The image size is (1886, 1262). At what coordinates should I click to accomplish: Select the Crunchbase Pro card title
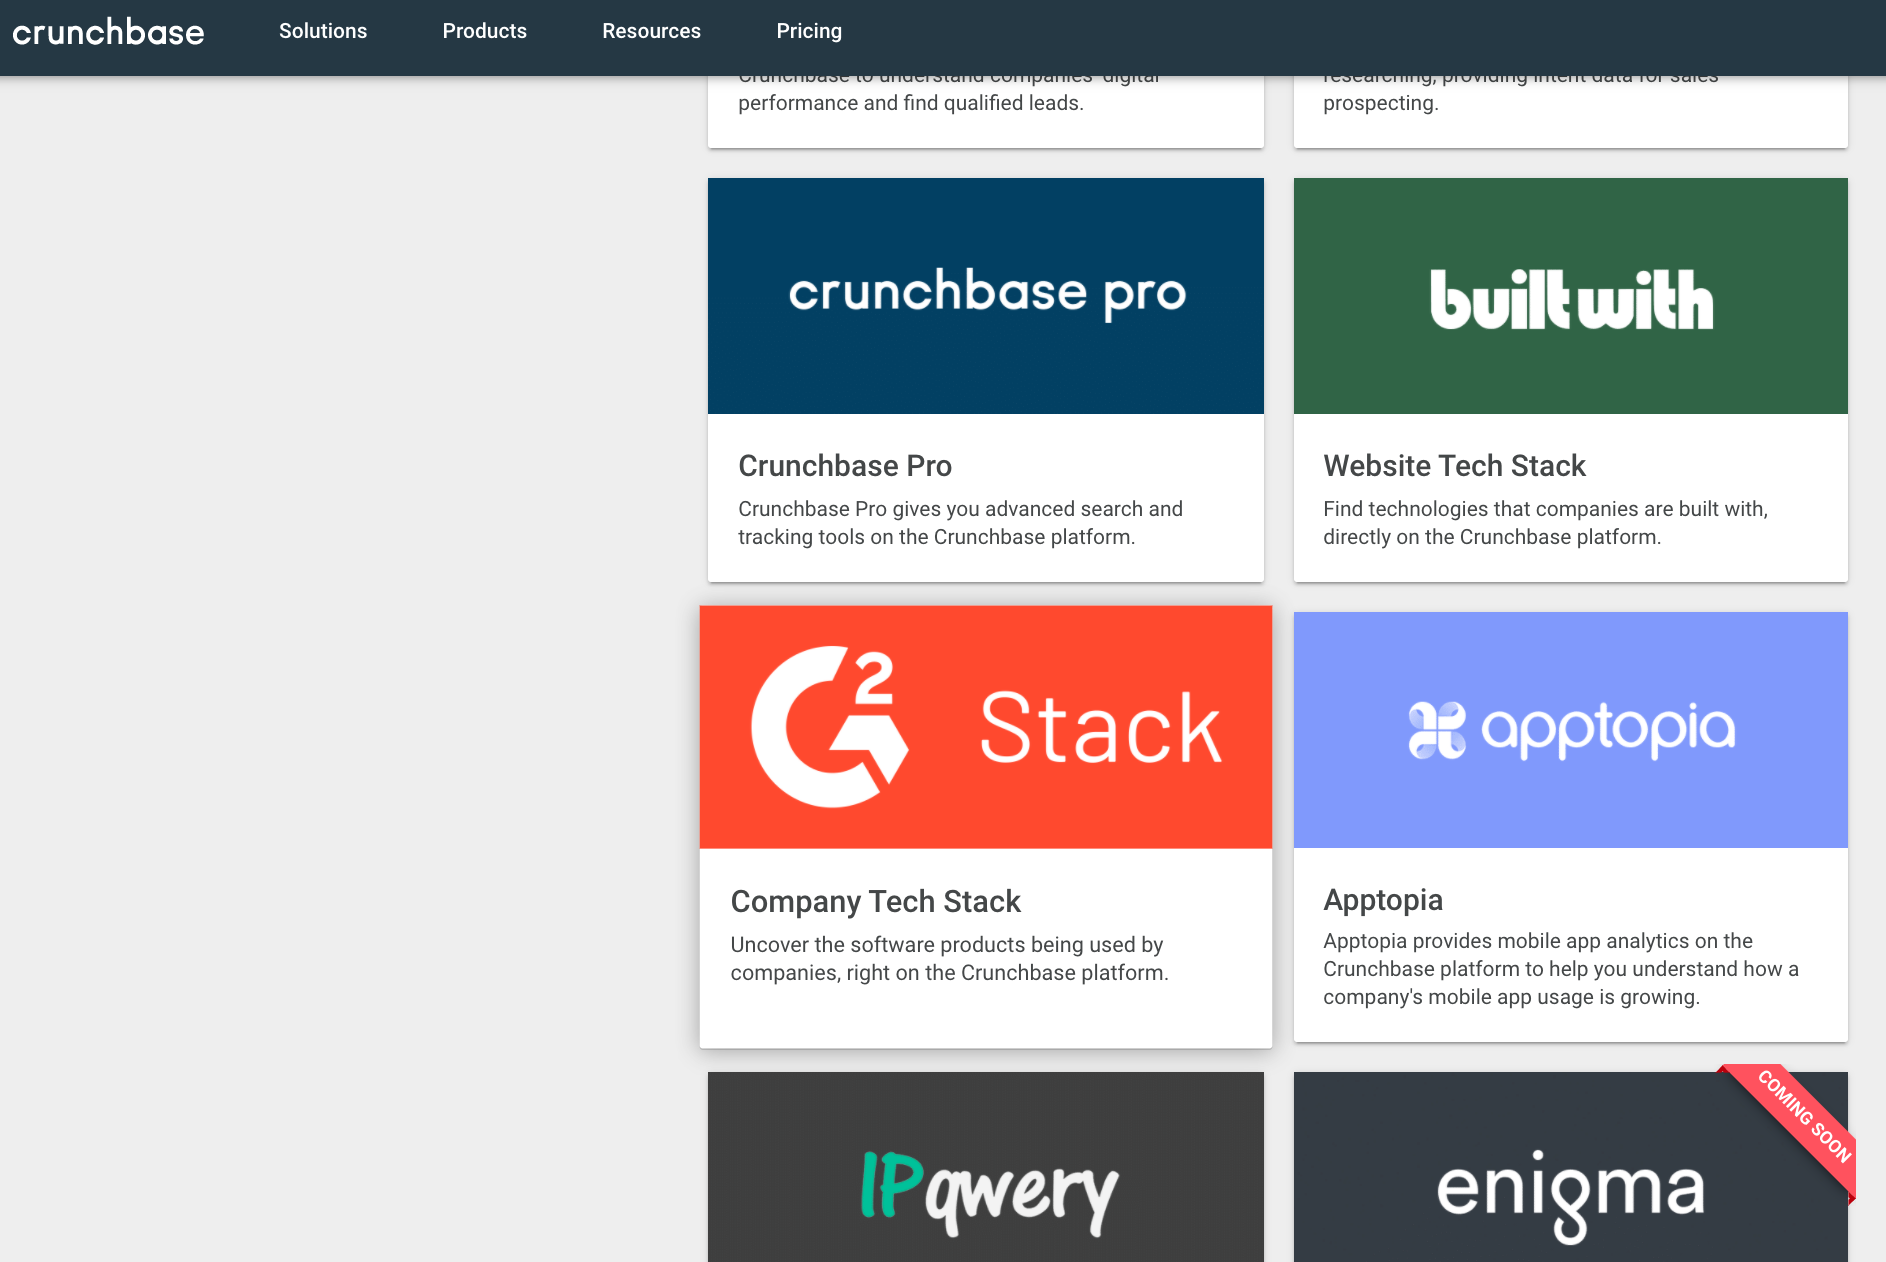[845, 466]
